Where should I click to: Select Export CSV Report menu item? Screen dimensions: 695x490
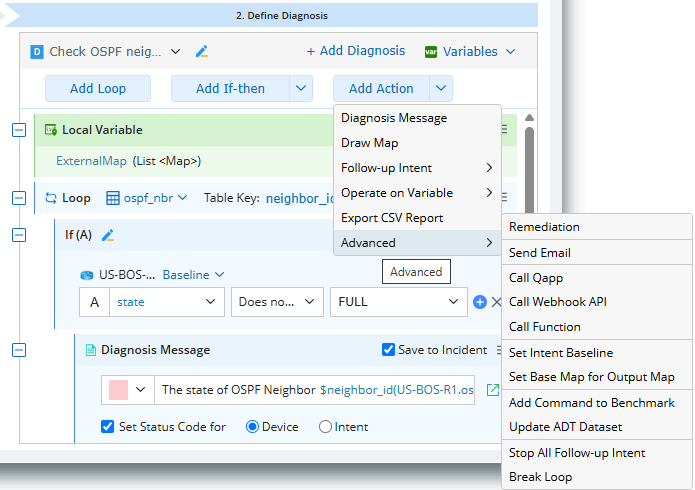tap(392, 218)
